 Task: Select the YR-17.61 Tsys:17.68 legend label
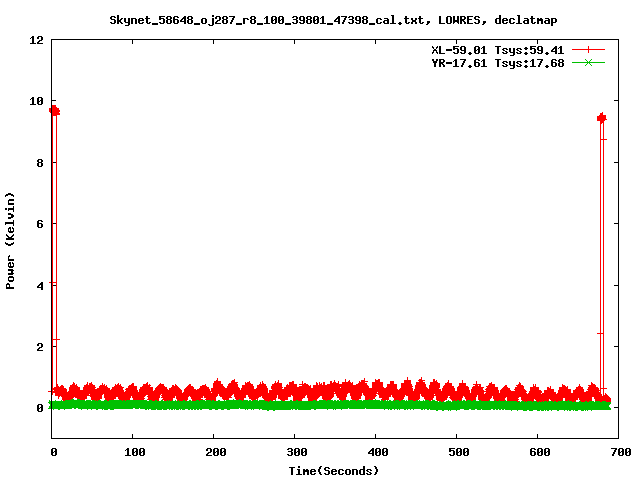click(498, 63)
